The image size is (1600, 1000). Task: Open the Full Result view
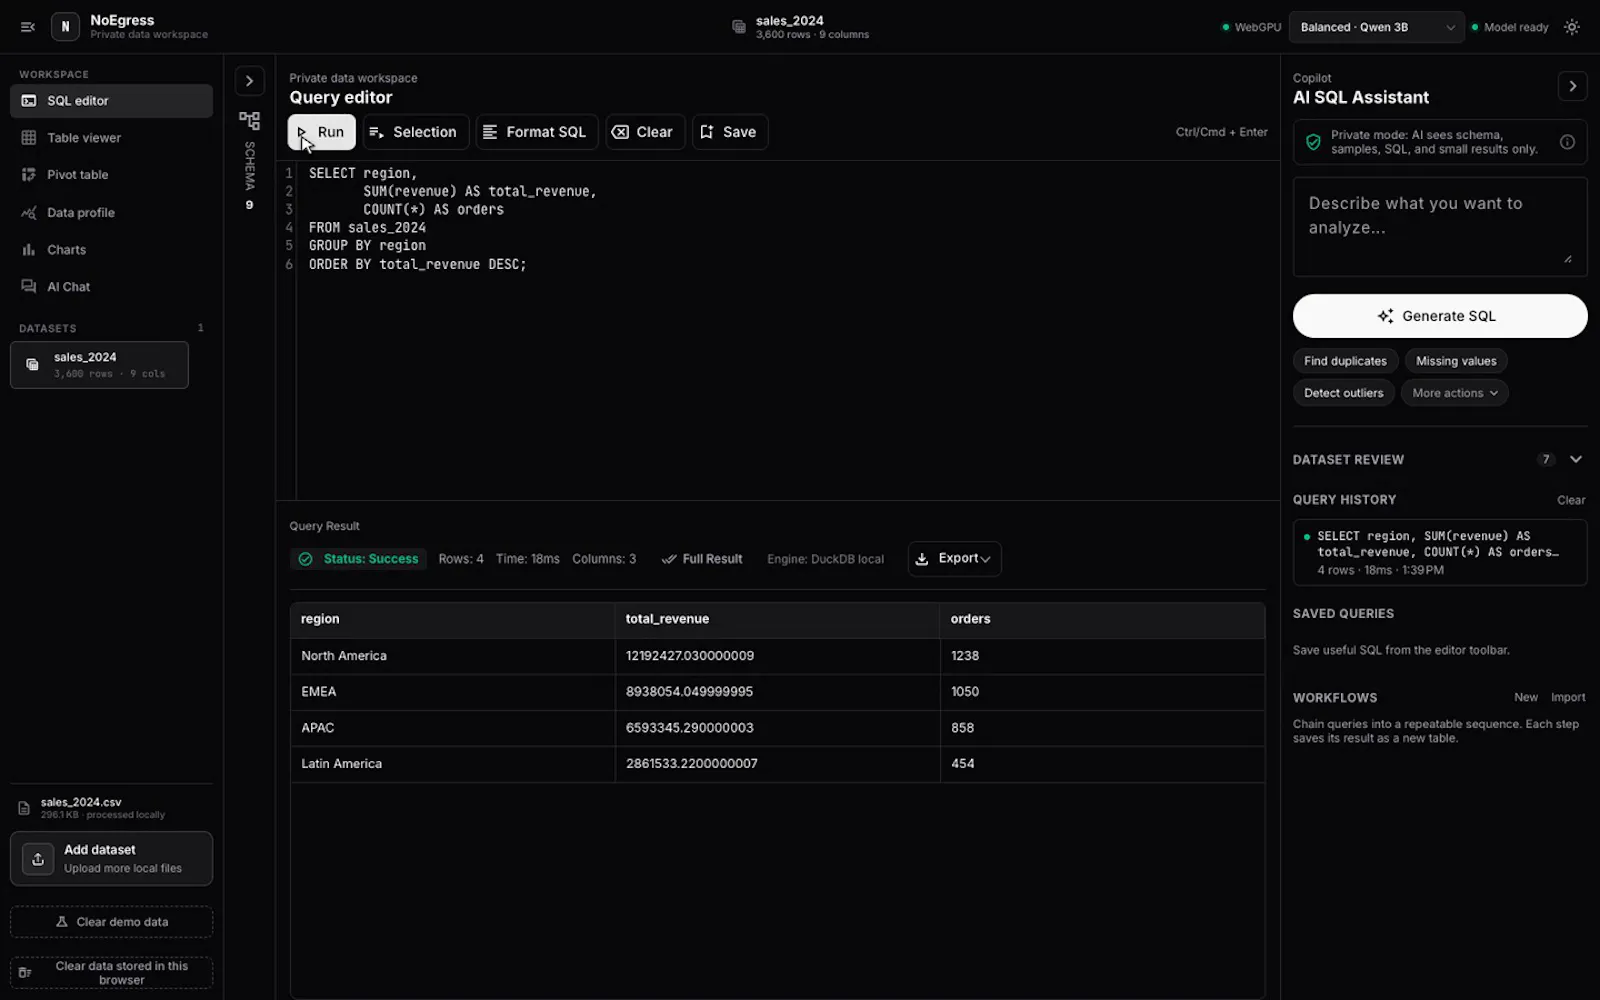tap(702, 559)
